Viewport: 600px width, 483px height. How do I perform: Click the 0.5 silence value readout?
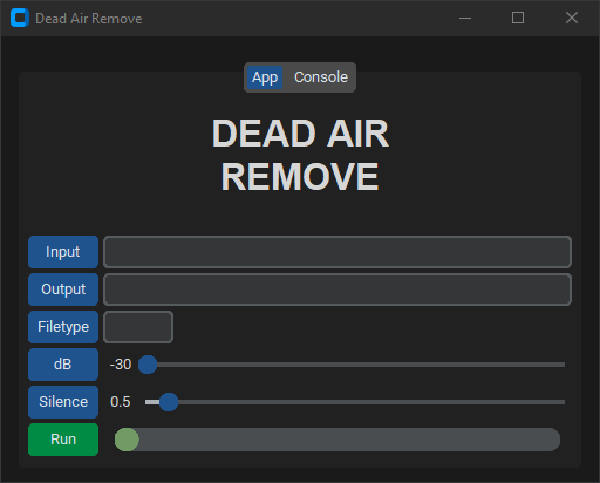tap(121, 402)
